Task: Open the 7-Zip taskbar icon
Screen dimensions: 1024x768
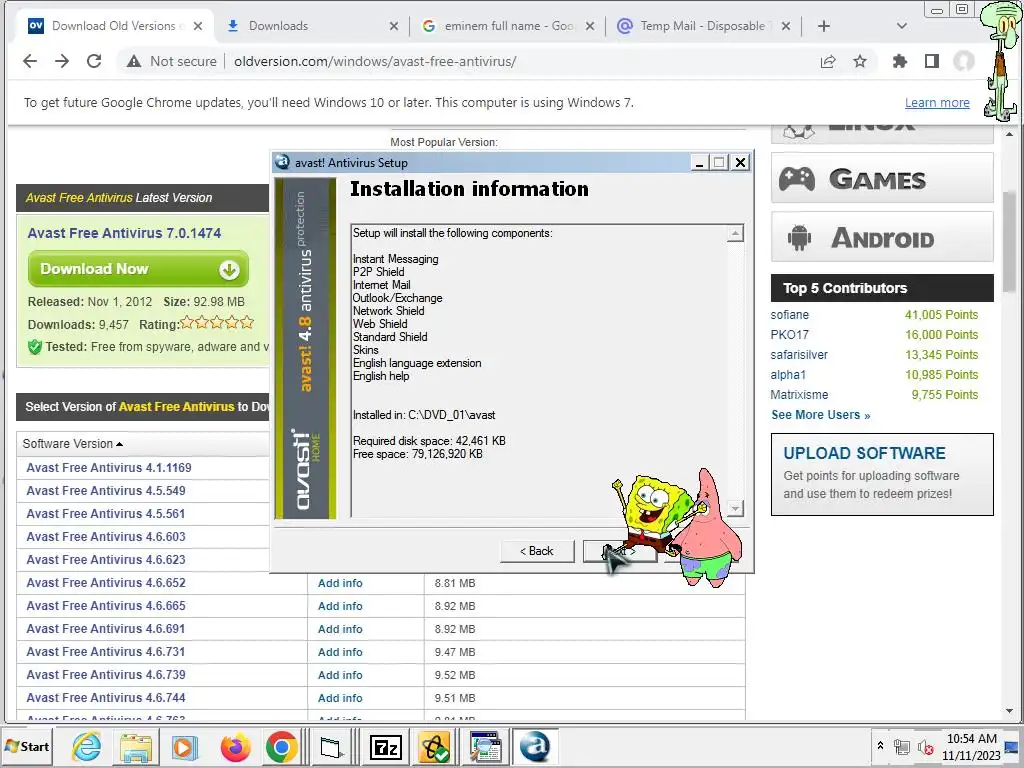Action: [385, 746]
